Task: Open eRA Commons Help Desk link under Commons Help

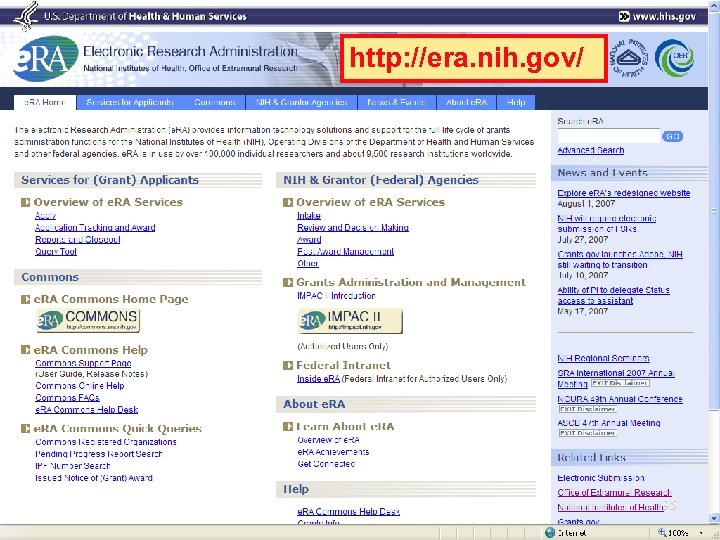Action: pos(87,410)
